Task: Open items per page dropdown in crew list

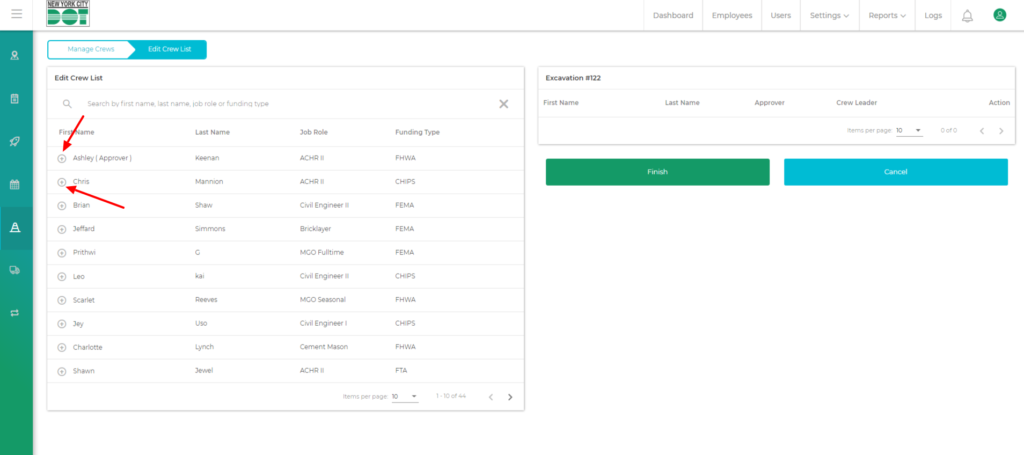Action: click(405, 397)
